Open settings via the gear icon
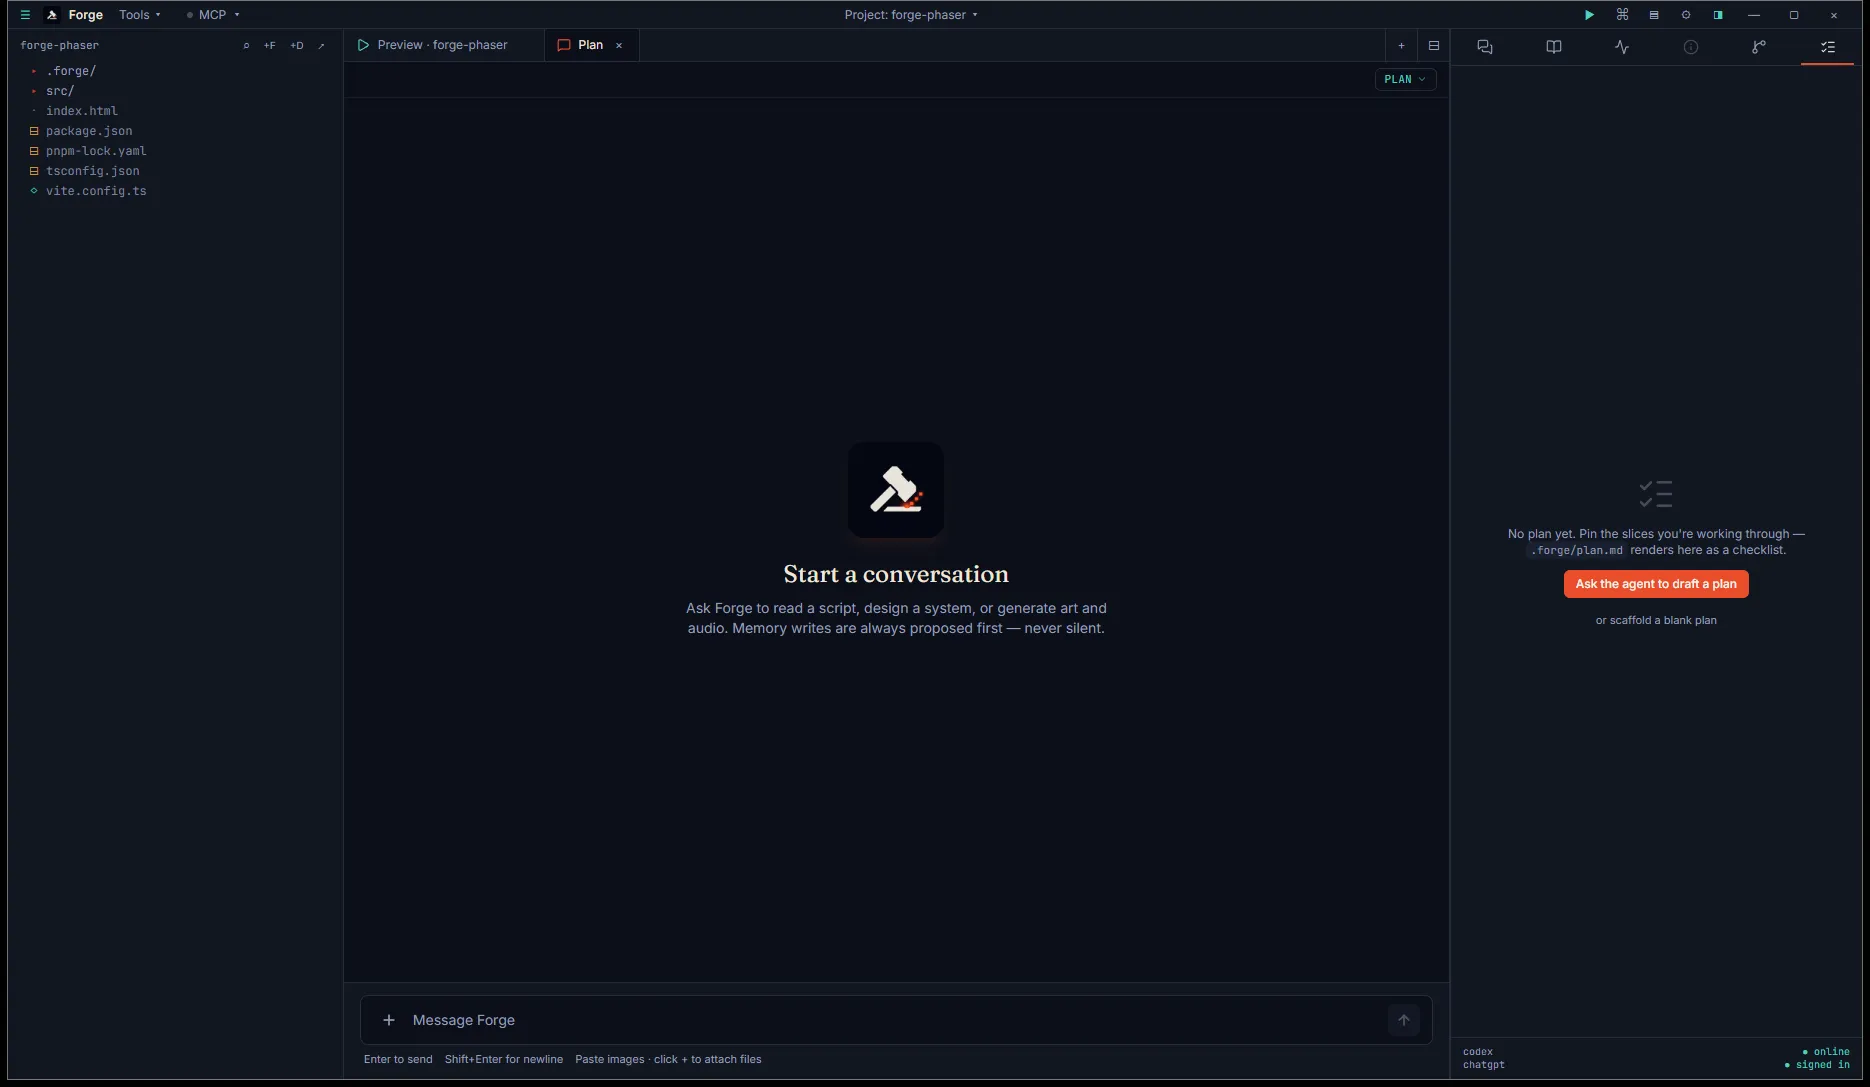This screenshot has height=1087, width=1870. tap(1686, 15)
